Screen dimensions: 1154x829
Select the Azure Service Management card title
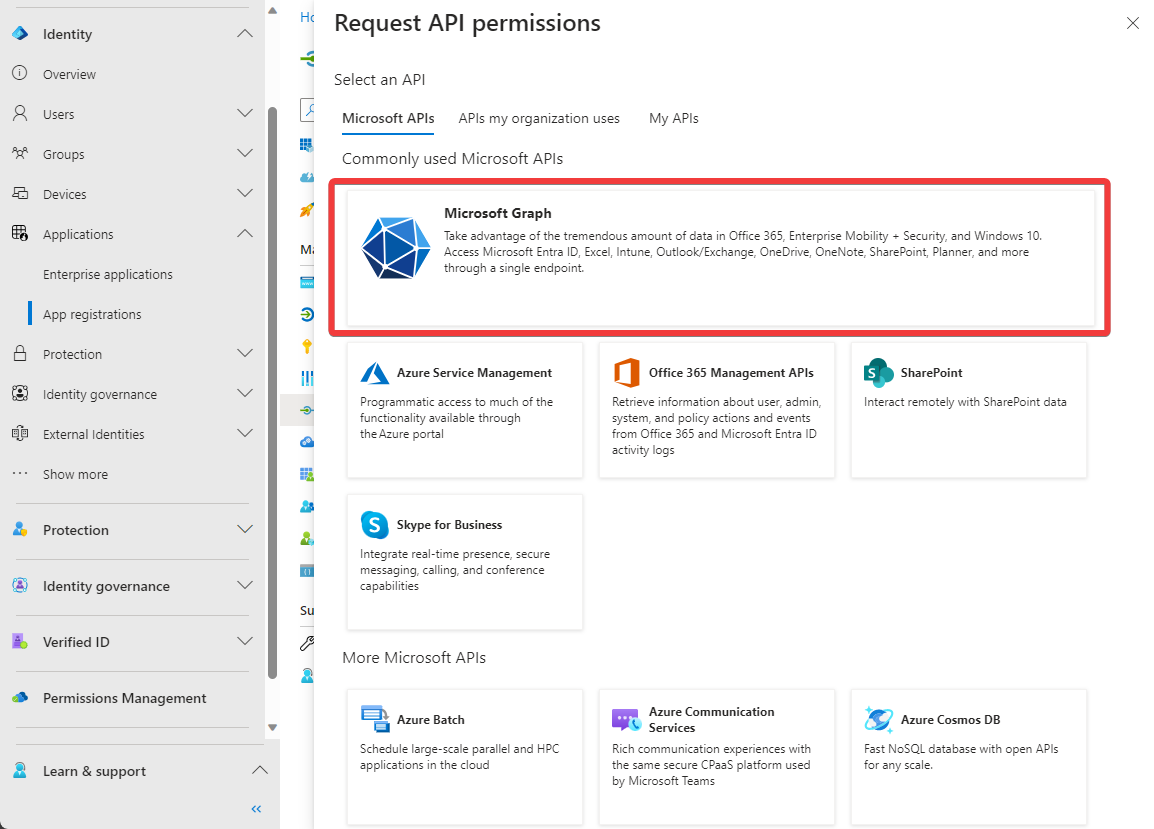pos(474,373)
